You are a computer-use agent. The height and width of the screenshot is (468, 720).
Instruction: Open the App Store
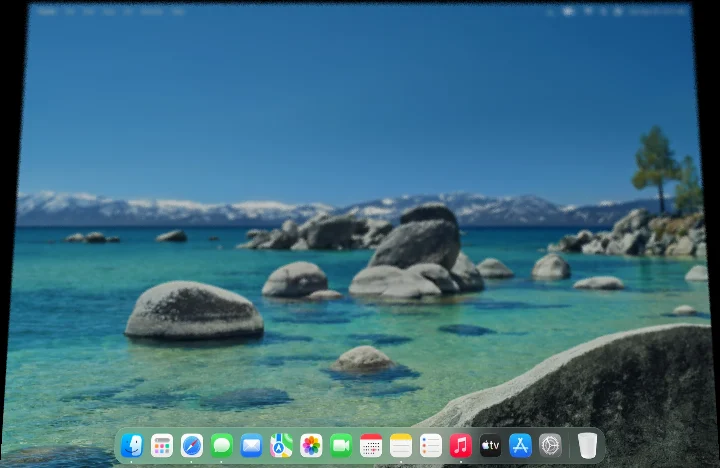click(520, 445)
